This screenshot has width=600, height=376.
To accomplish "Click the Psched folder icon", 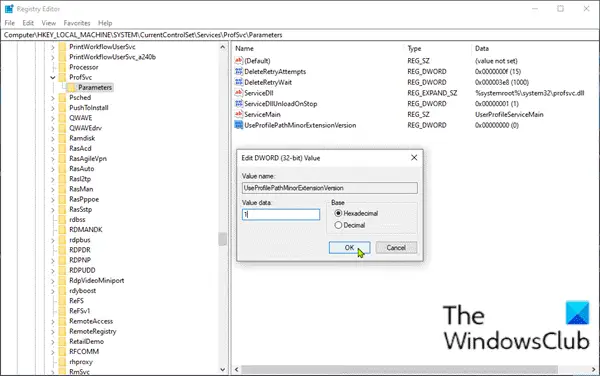I will (62, 98).
